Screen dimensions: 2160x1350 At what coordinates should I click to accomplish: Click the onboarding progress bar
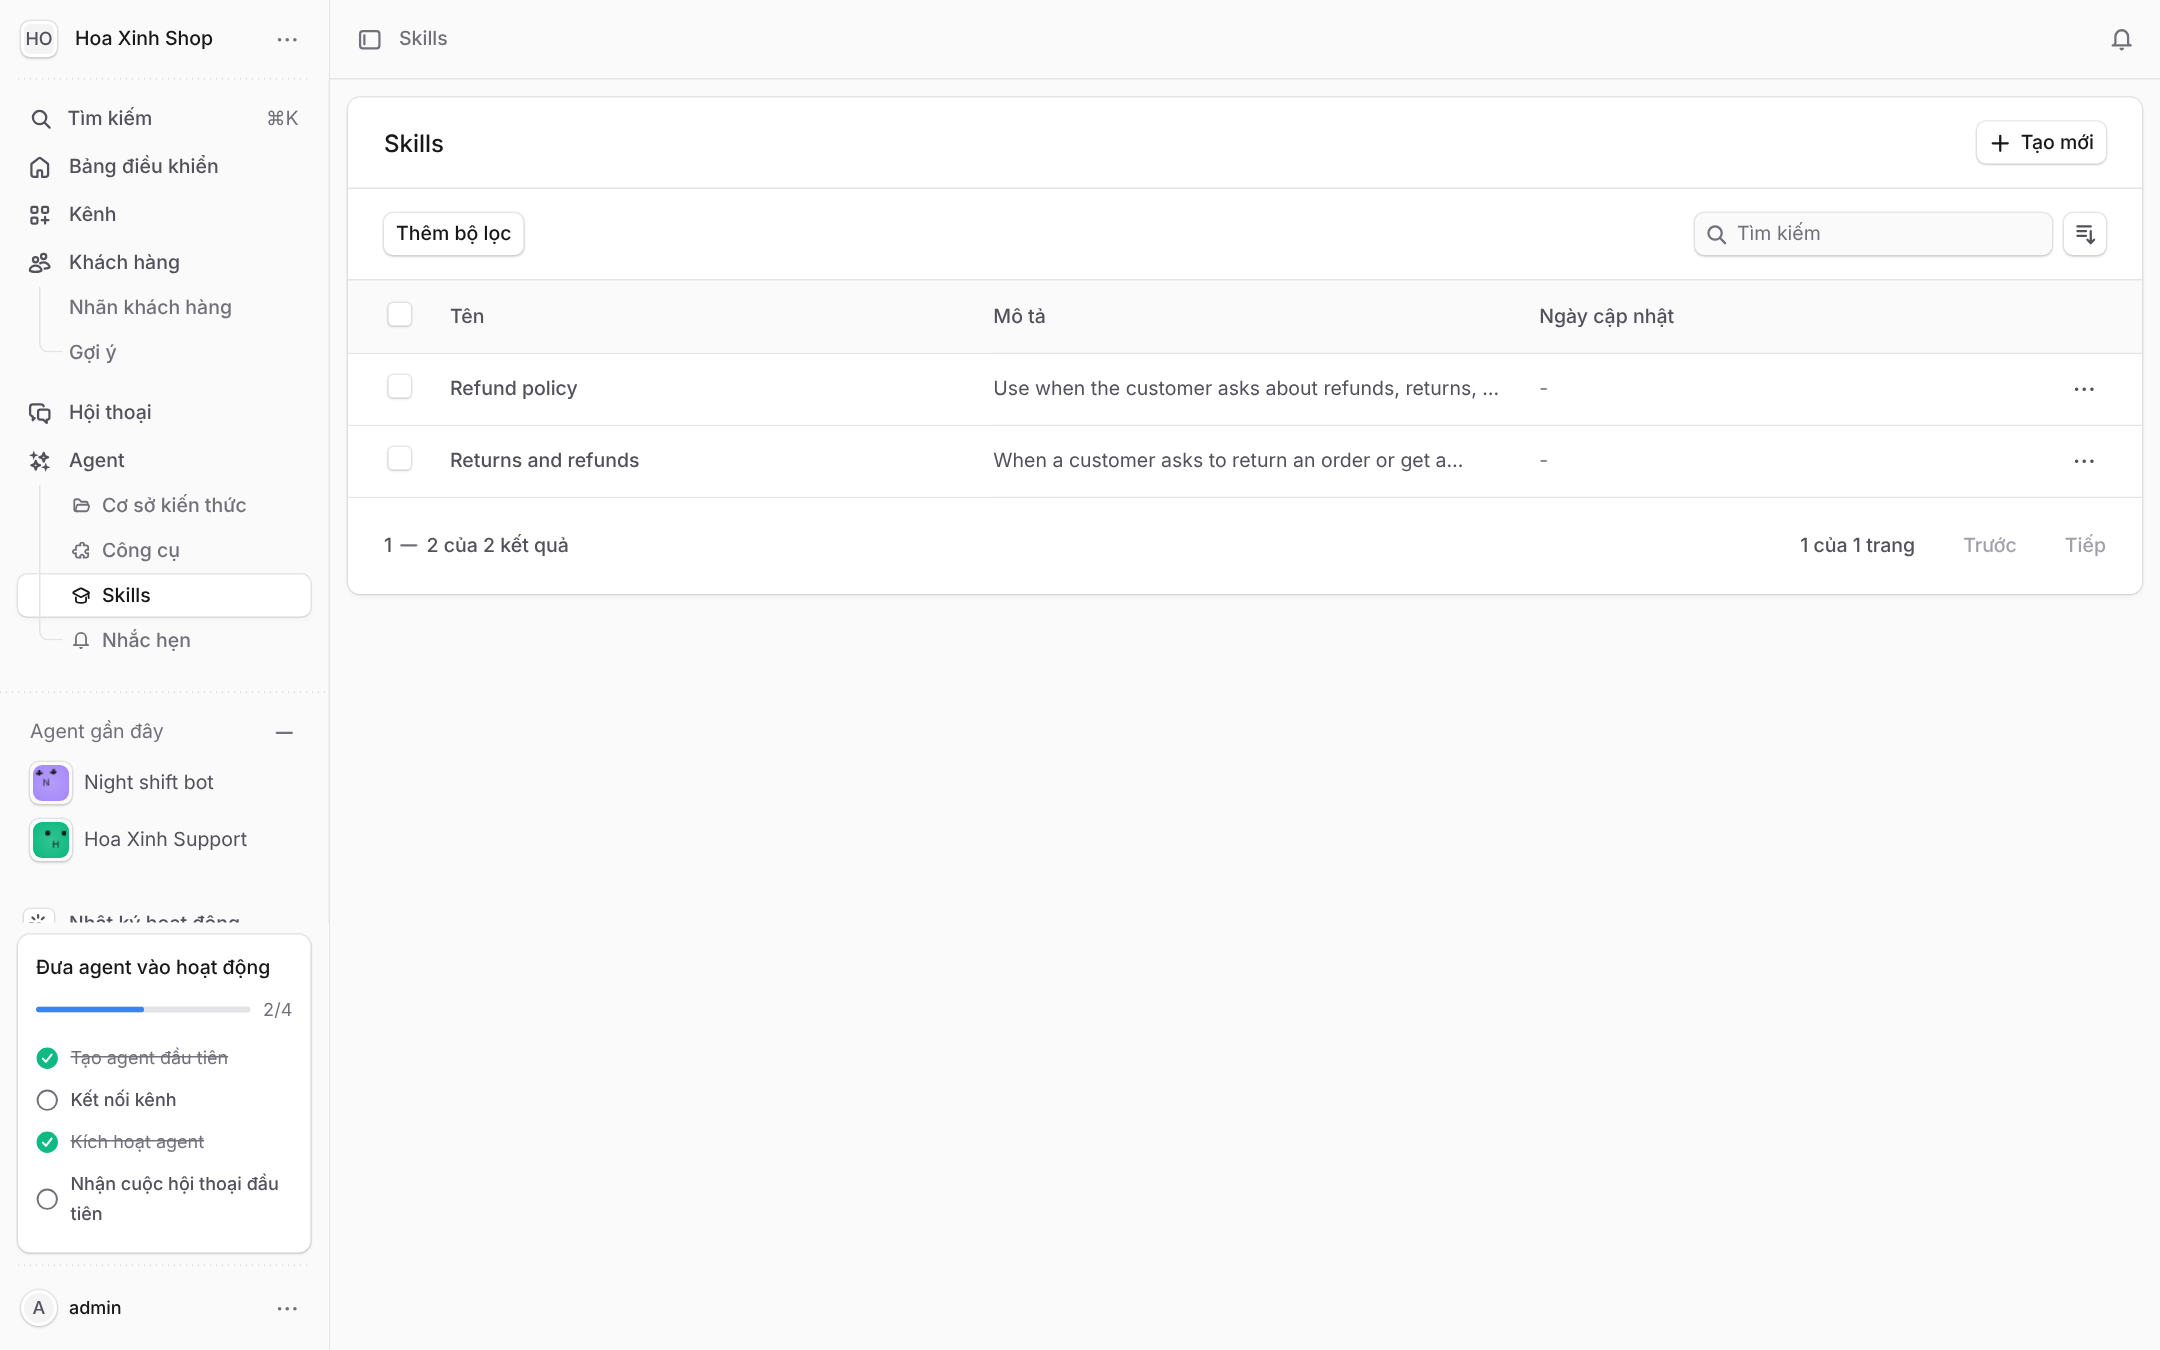[x=143, y=1010]
